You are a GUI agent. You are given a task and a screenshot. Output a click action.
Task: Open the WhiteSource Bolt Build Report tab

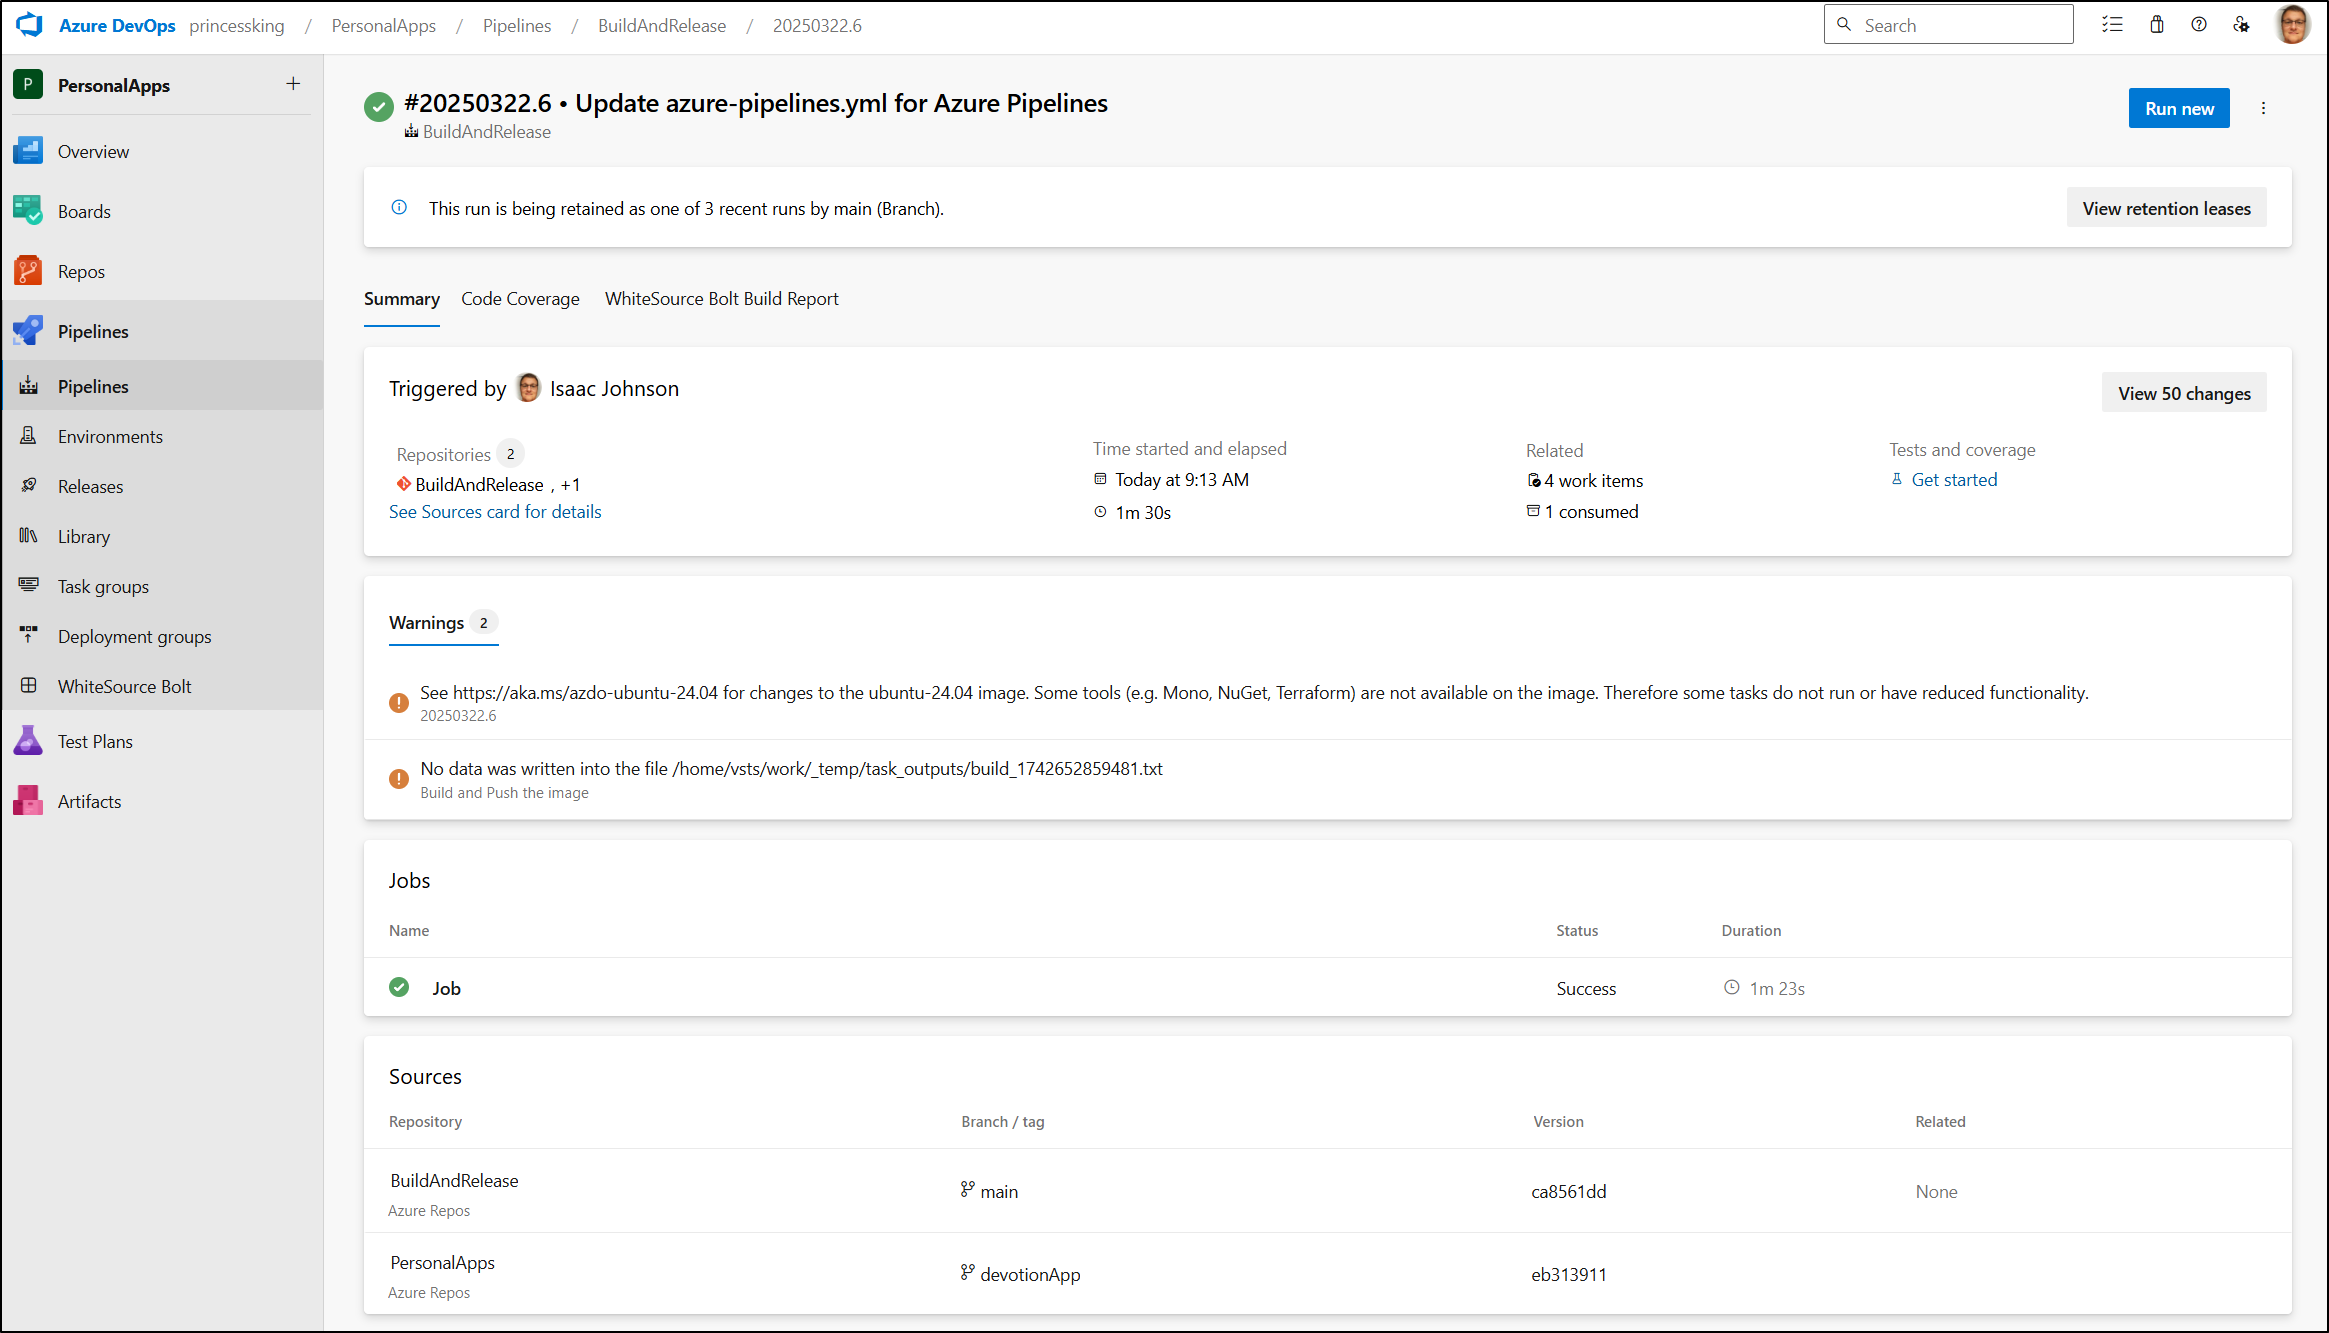pyautogui.click(x=721, y=298)
